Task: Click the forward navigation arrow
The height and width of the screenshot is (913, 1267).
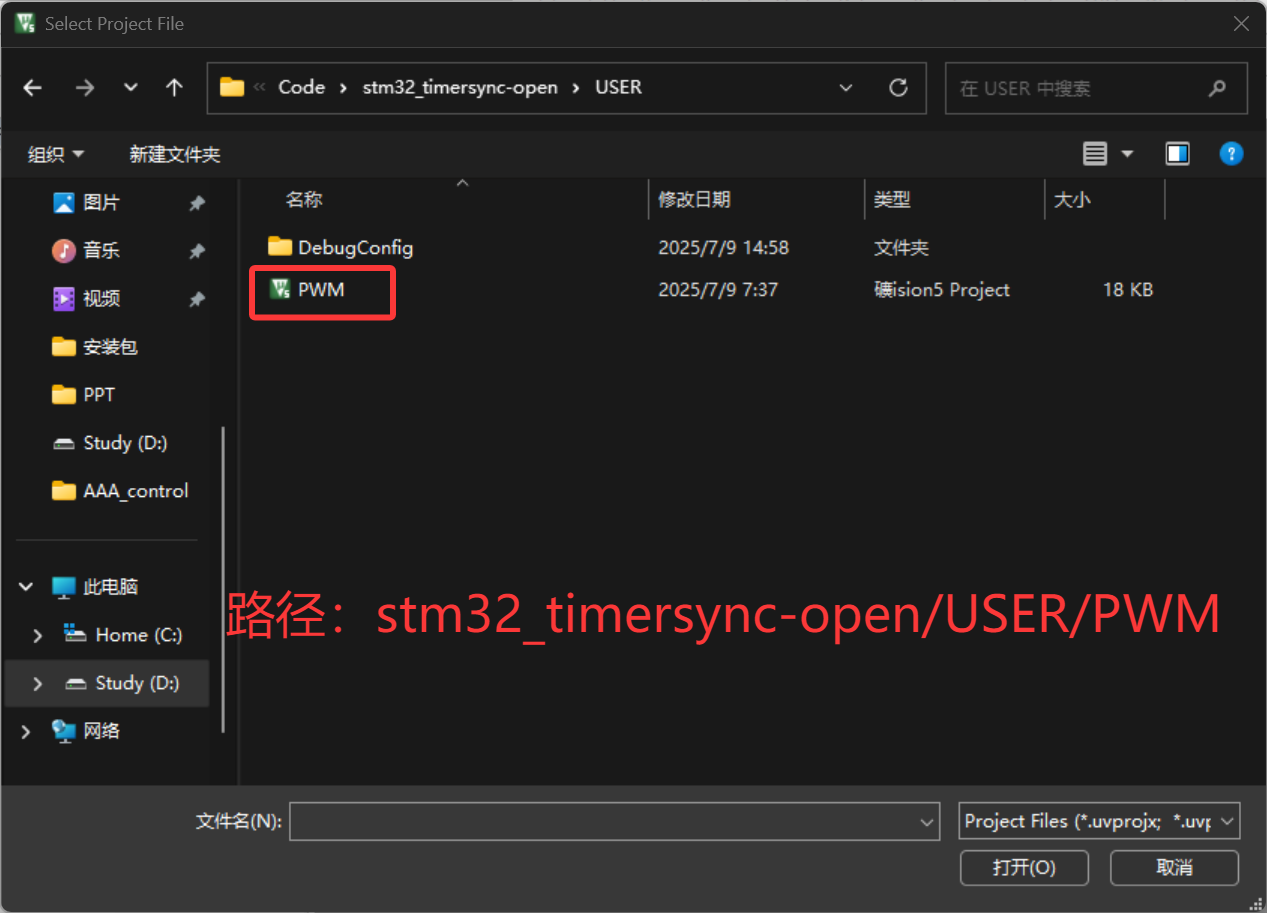Action: (85, 88)
